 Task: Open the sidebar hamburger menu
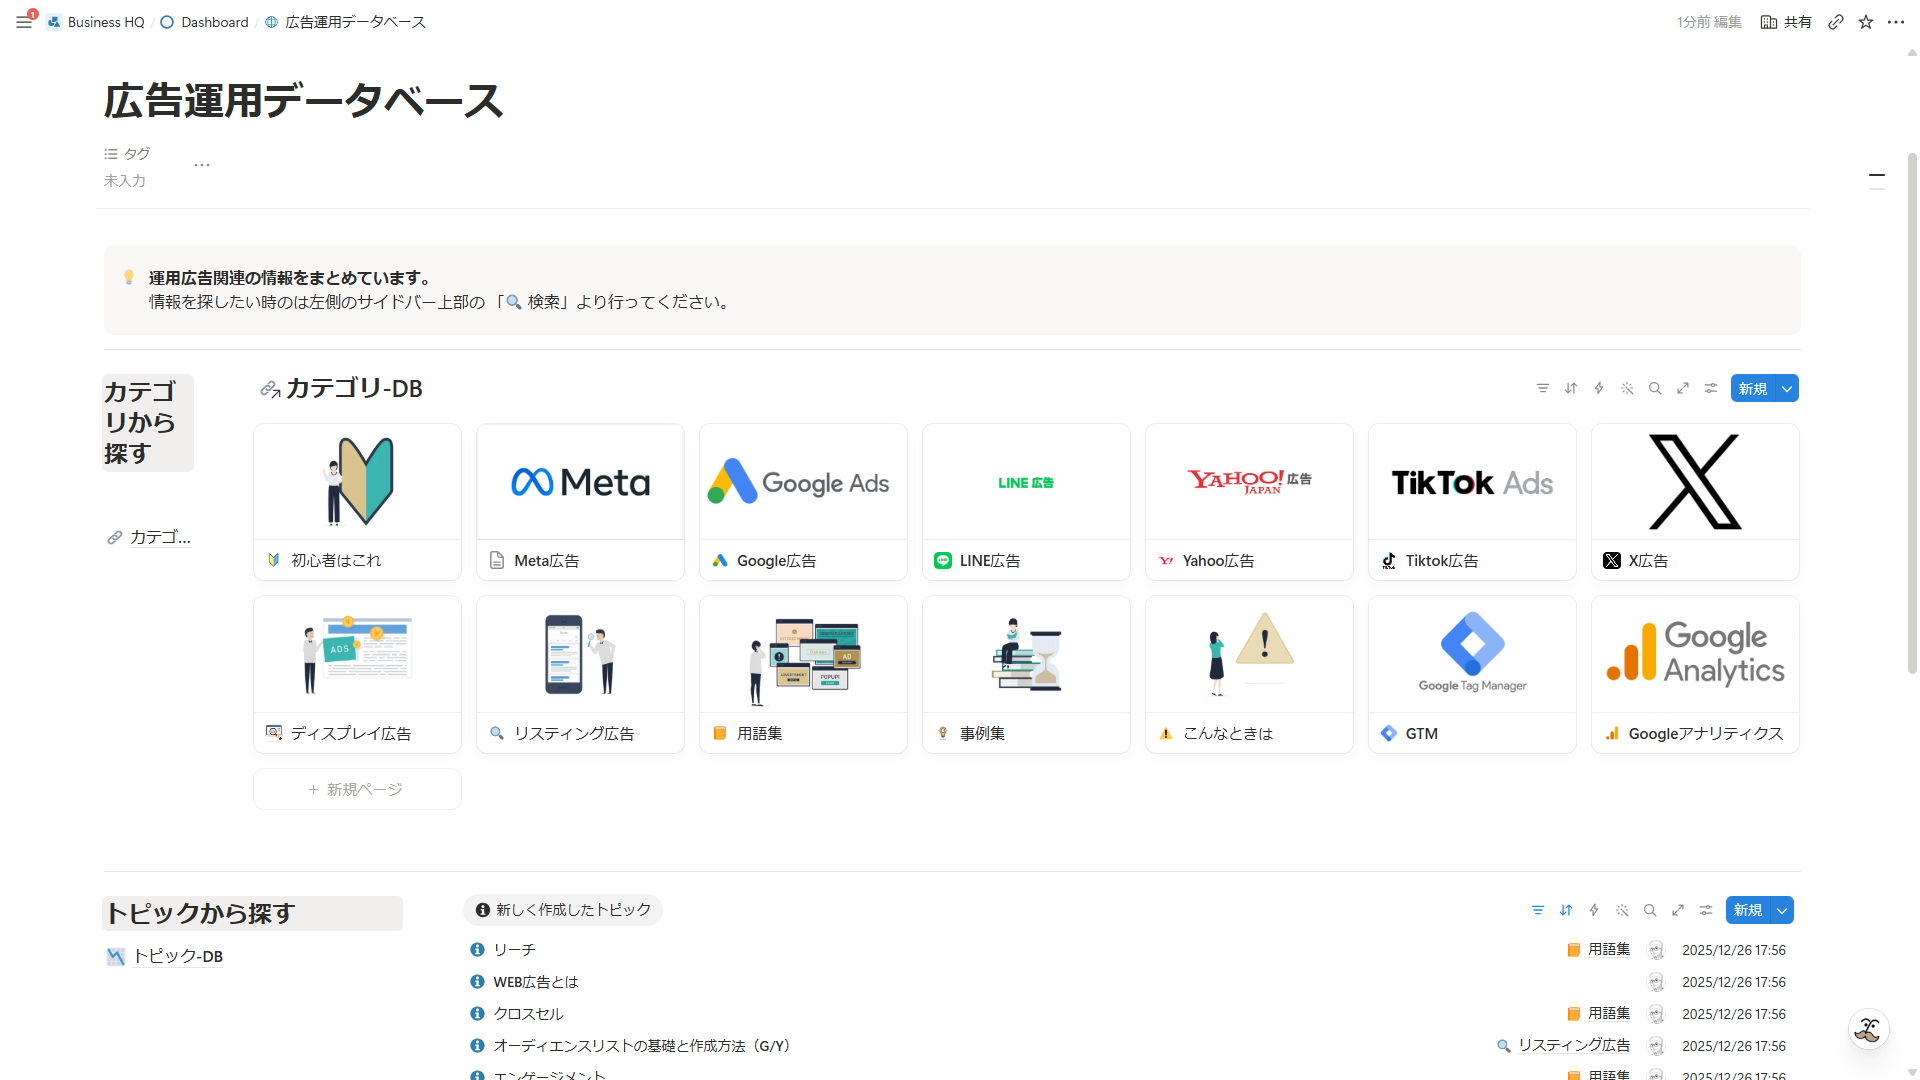(x=24, y=21)
